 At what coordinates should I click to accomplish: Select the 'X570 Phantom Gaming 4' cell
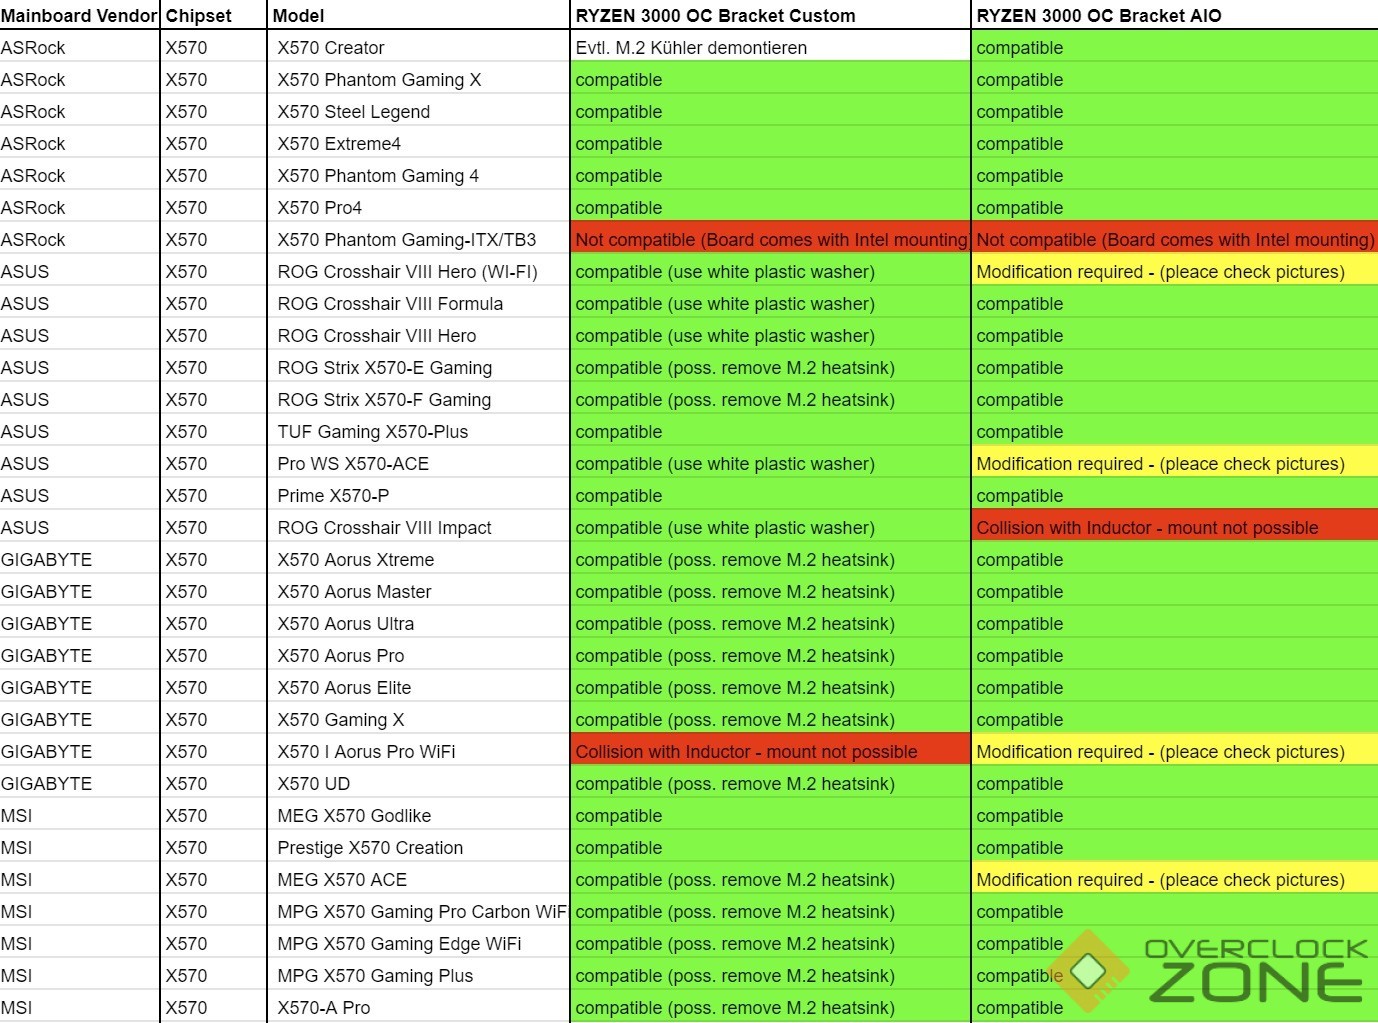(418, 175)
